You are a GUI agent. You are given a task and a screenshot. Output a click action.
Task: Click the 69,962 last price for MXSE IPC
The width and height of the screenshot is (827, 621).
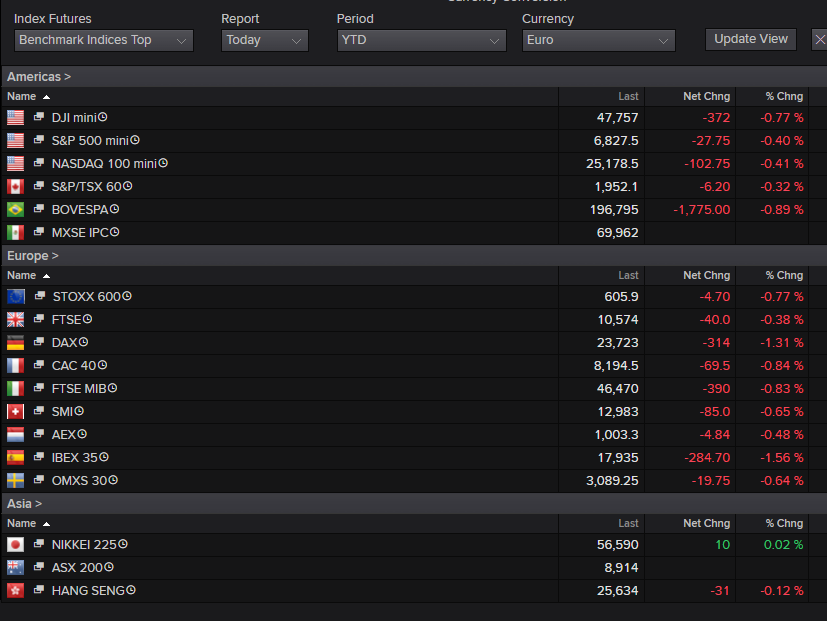coord(617,233)
